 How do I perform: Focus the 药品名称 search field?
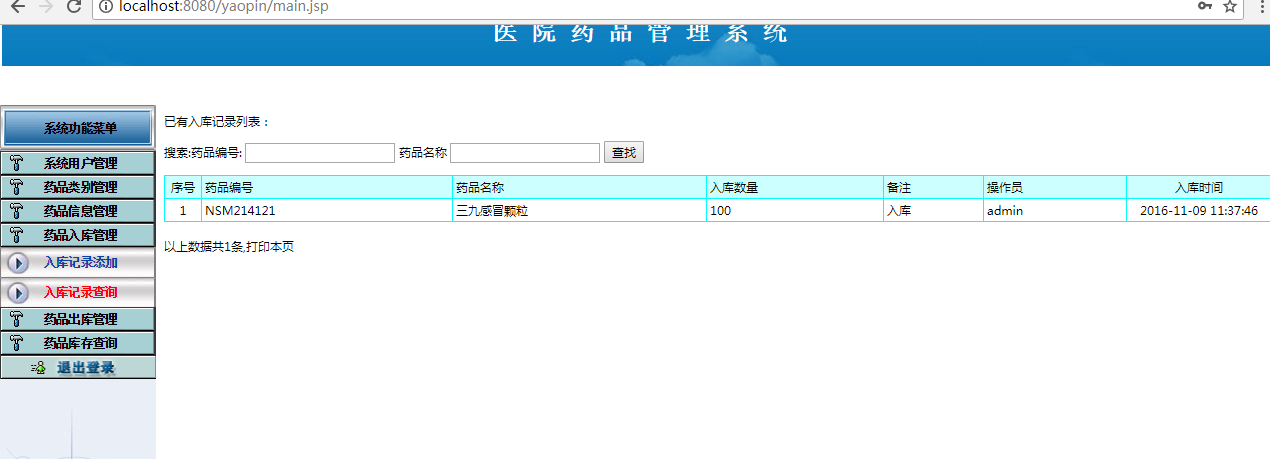(525, 153)
